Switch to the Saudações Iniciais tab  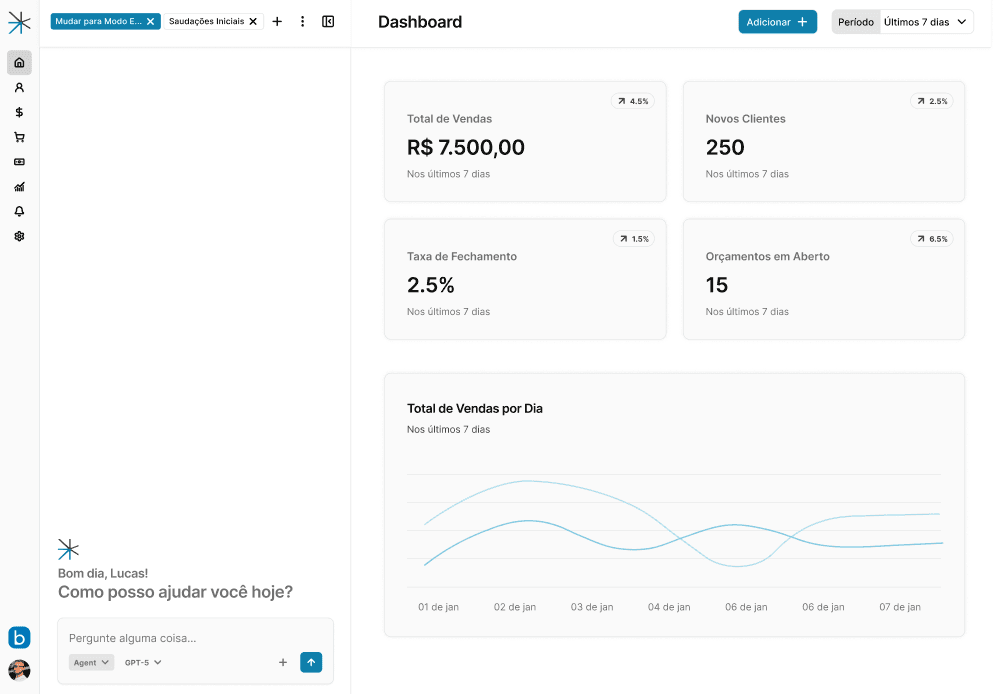pyautogui.click(x=204, y=19)
